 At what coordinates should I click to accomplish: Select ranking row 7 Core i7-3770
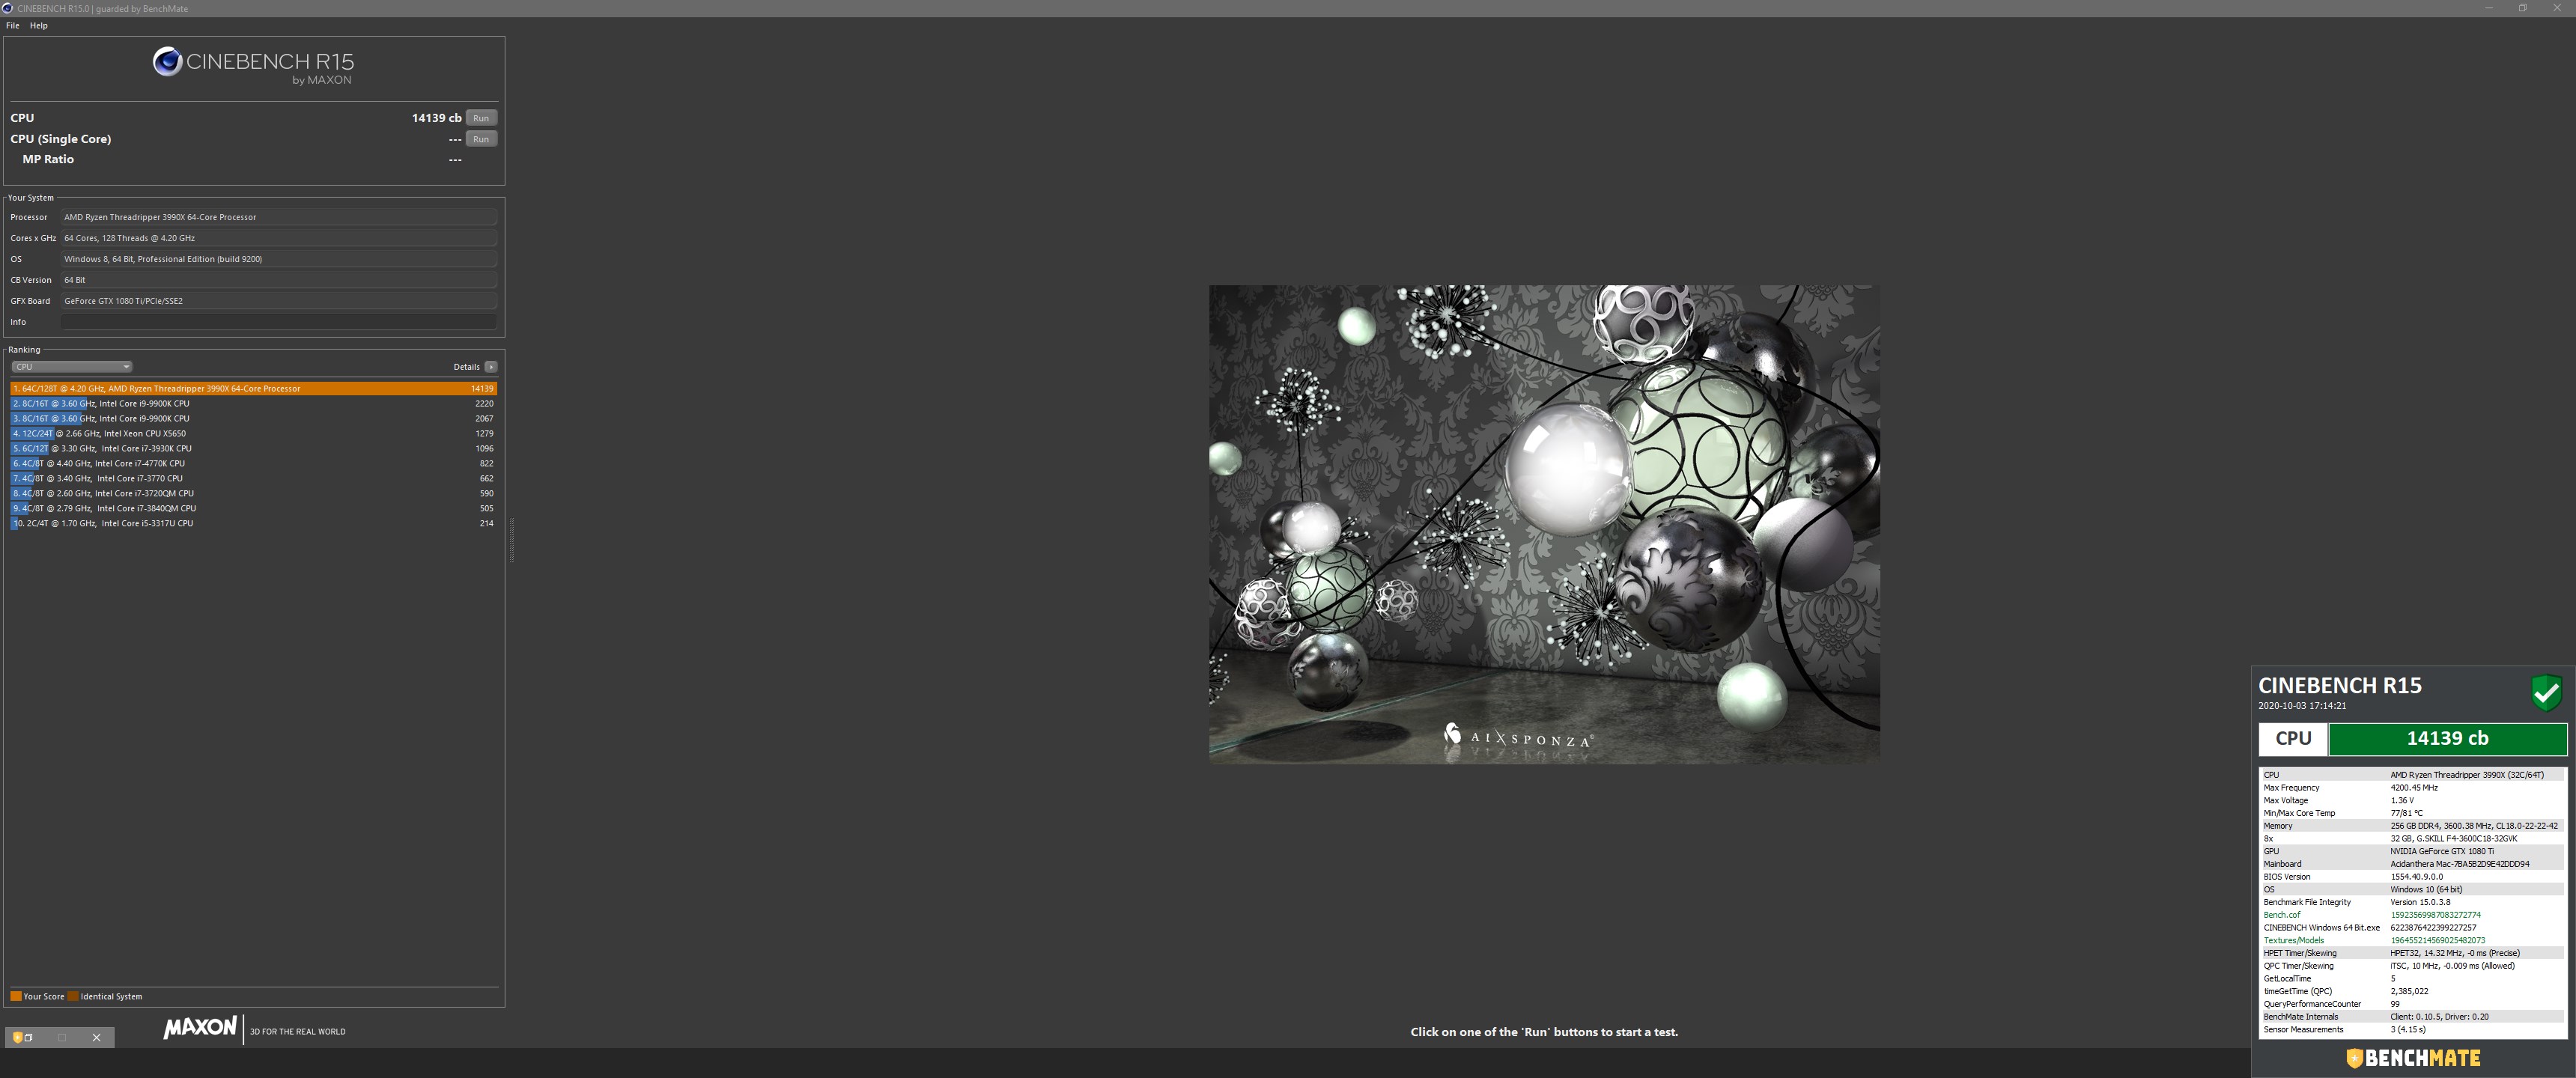[x=254, y=478]
